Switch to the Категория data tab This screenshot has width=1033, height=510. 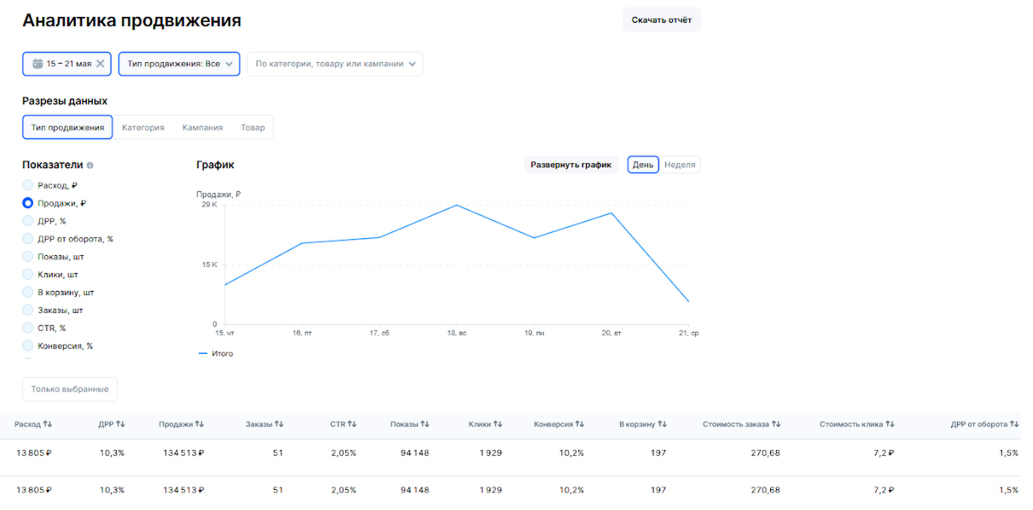coord(143,128)
